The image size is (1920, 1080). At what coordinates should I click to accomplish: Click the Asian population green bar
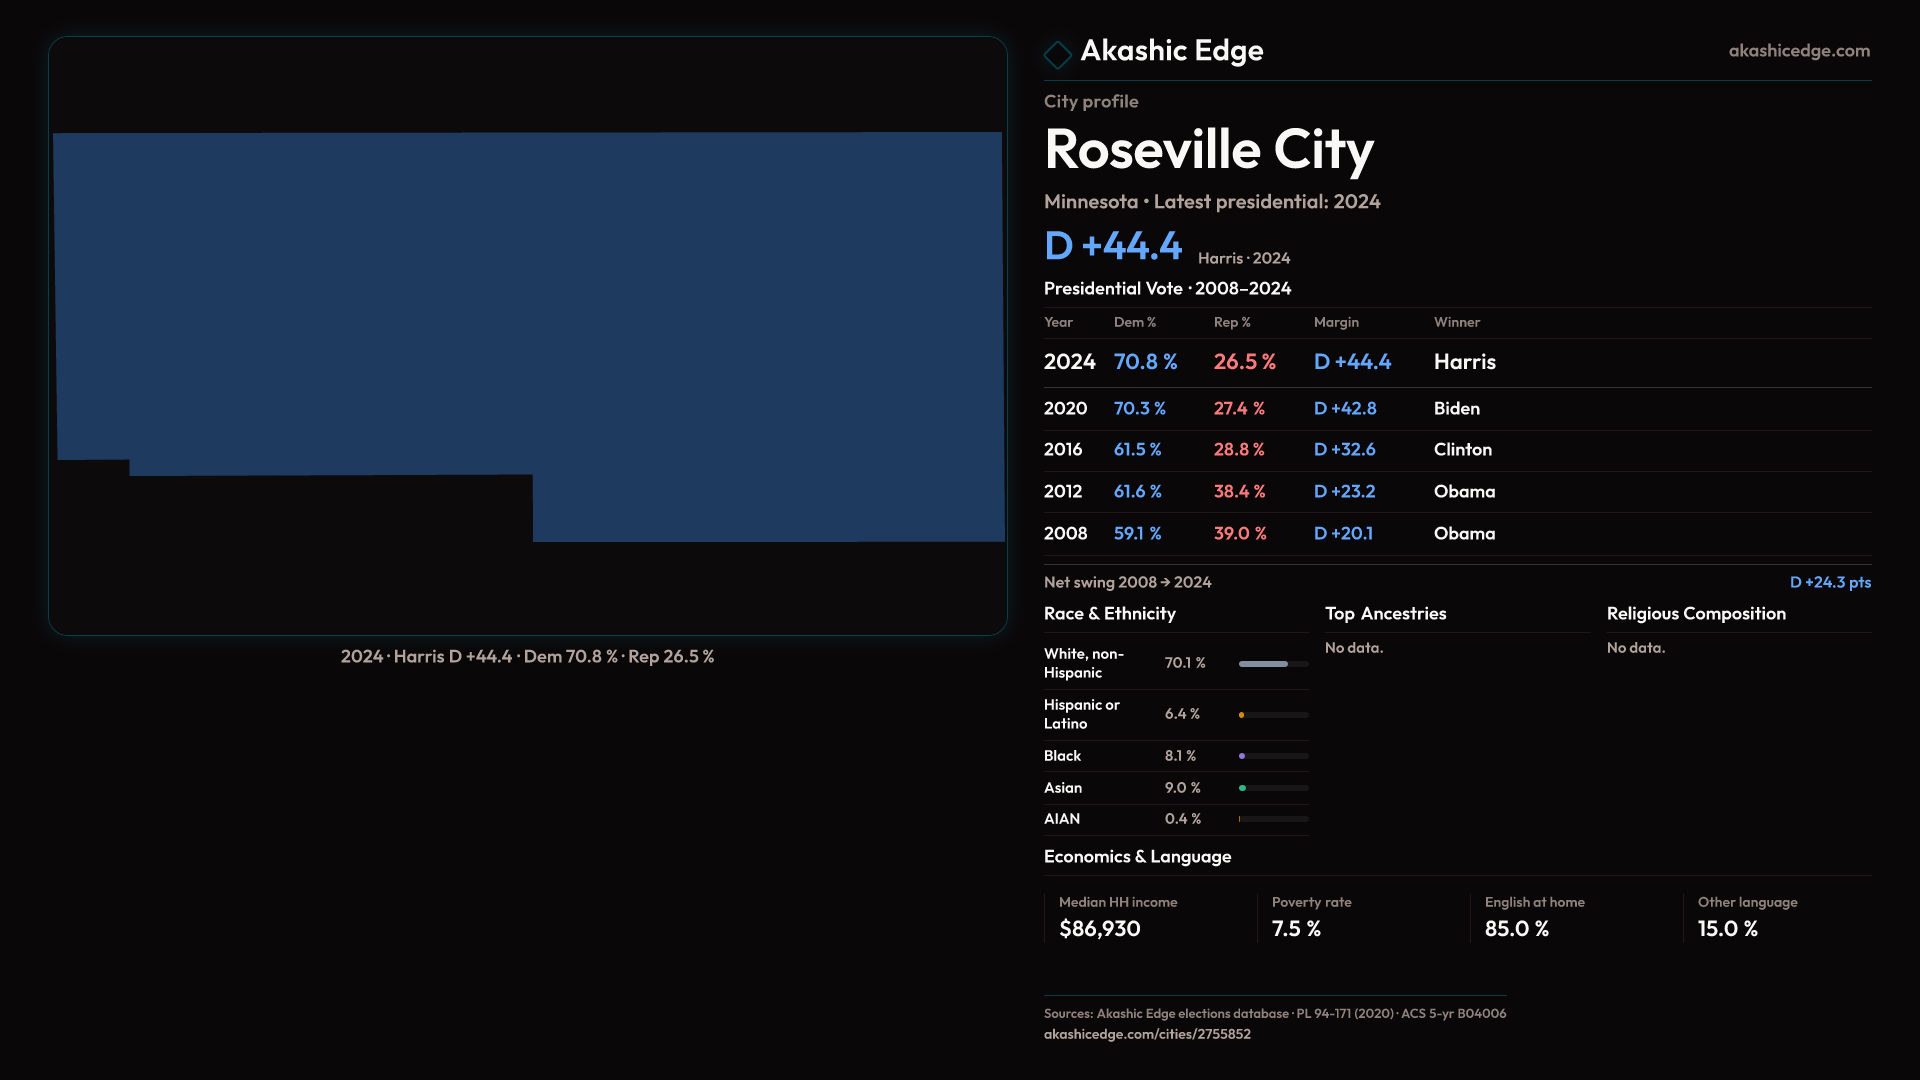click(x=1243, y=788)
